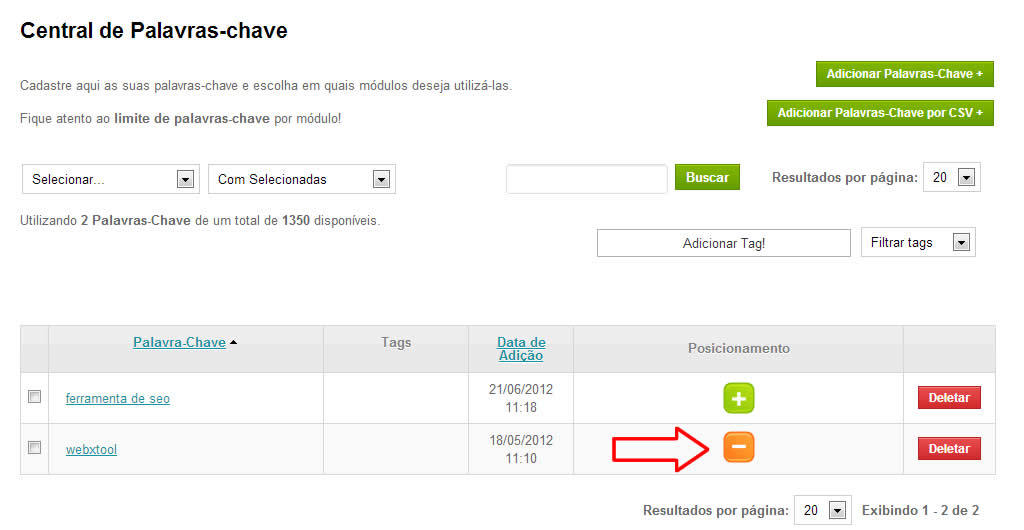Expand the Com Selecionadas dropdown
The height and width of the screenshot is (530, 1024).
click(302, 179)
